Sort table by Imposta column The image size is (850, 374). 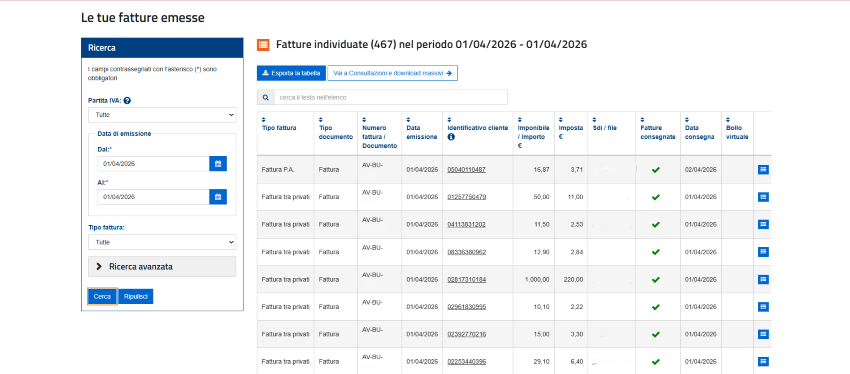tap(562, 119)
